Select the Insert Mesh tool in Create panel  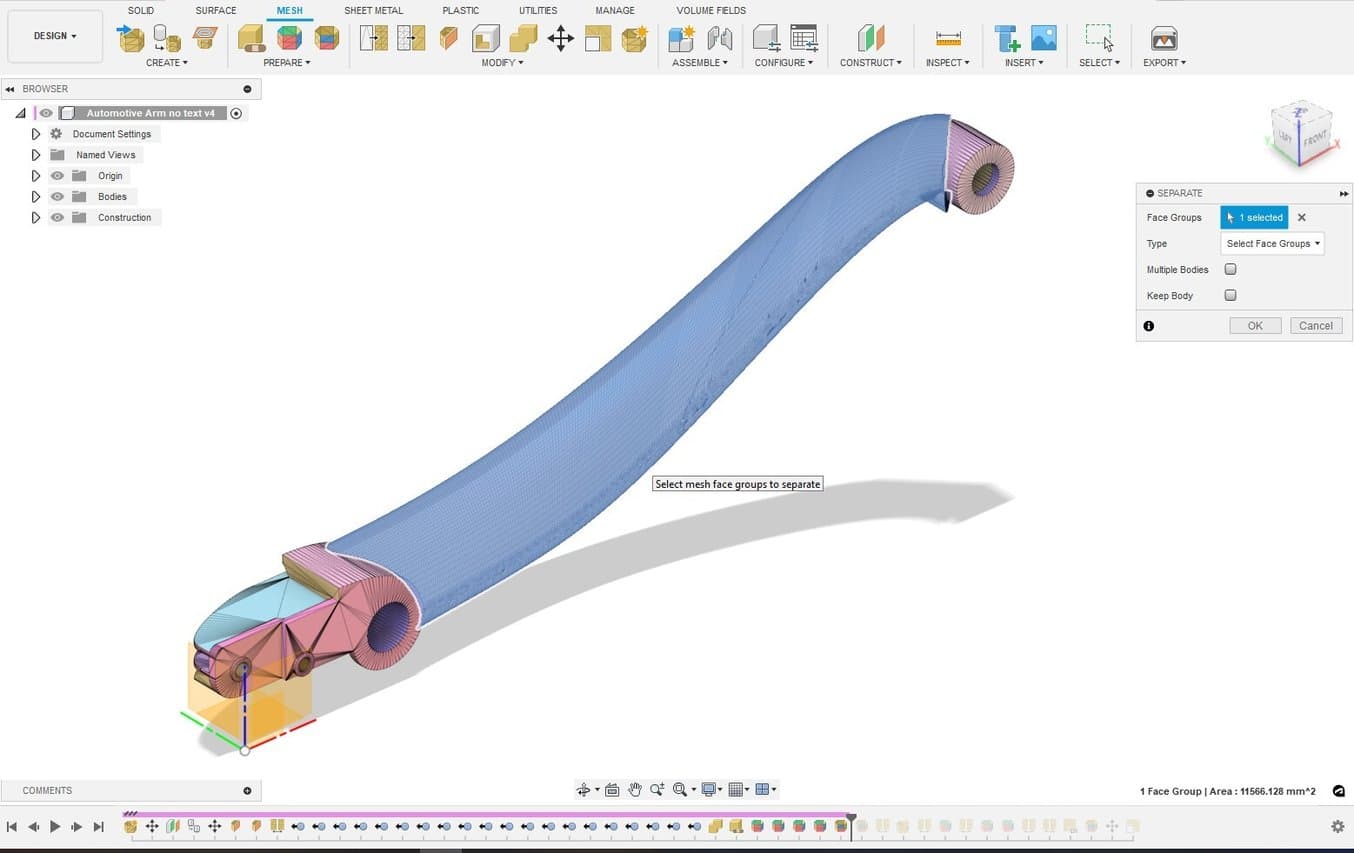[131, 38]
